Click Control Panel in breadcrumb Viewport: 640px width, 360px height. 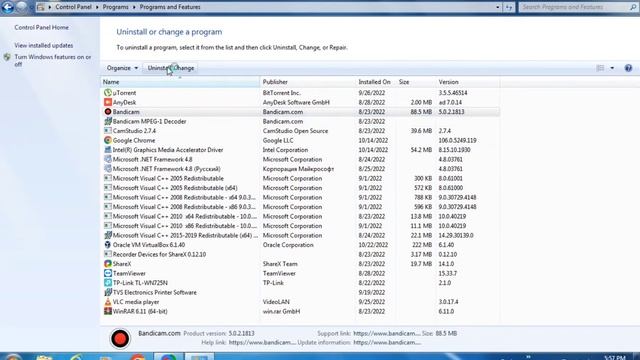[73, 7]
